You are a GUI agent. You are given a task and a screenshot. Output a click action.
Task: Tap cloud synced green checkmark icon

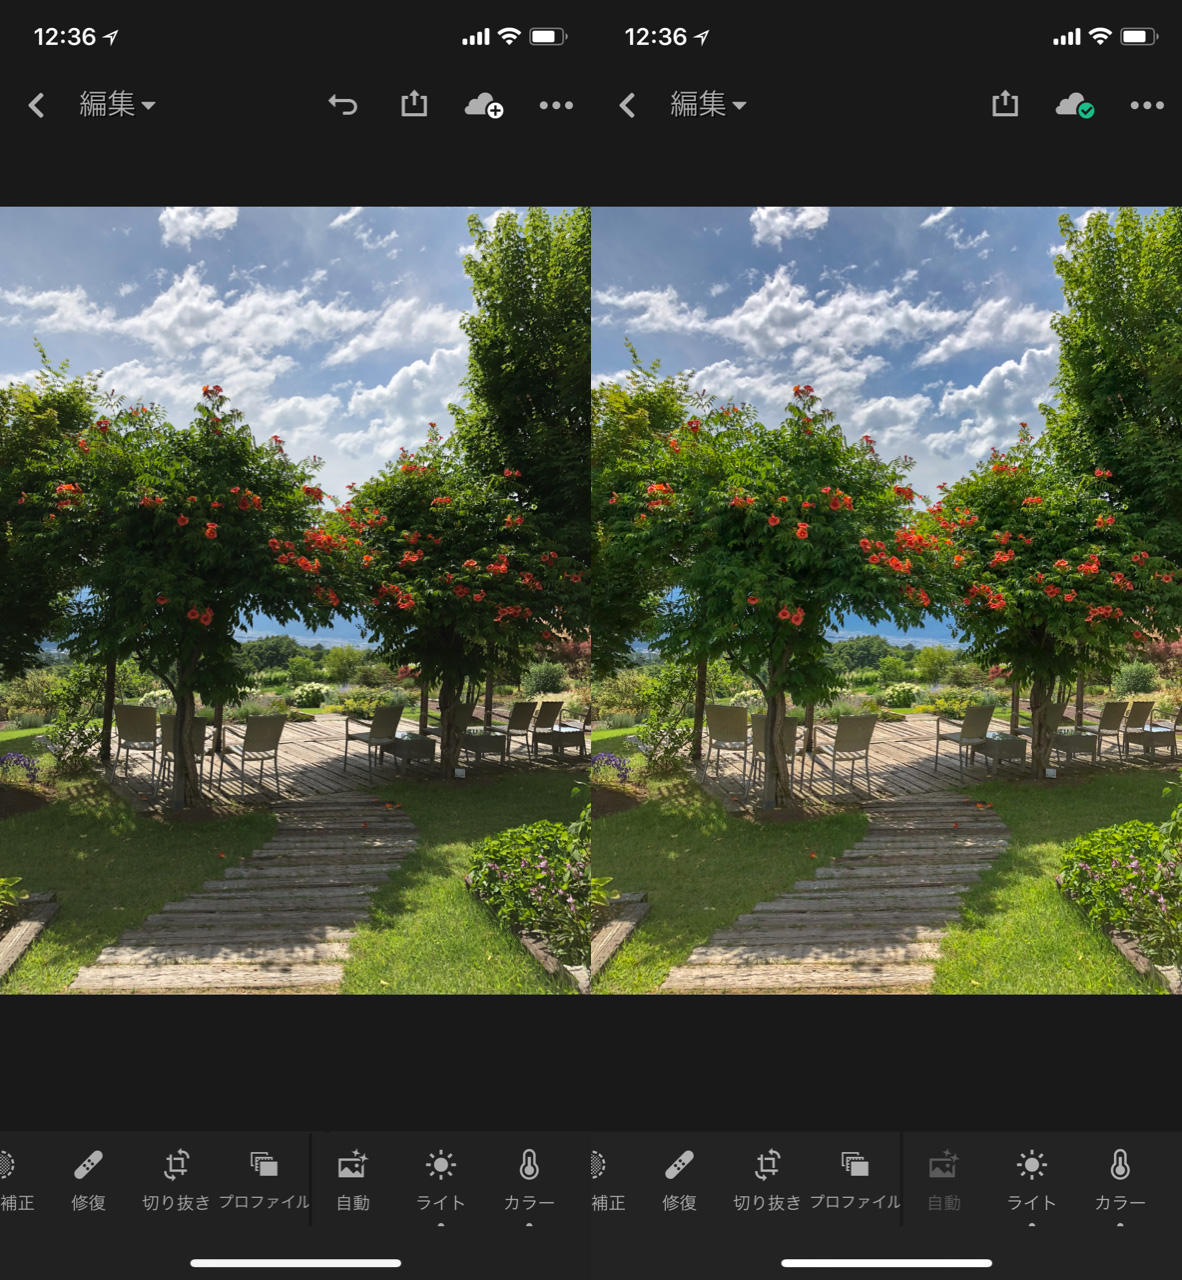tap(1075, 105)
